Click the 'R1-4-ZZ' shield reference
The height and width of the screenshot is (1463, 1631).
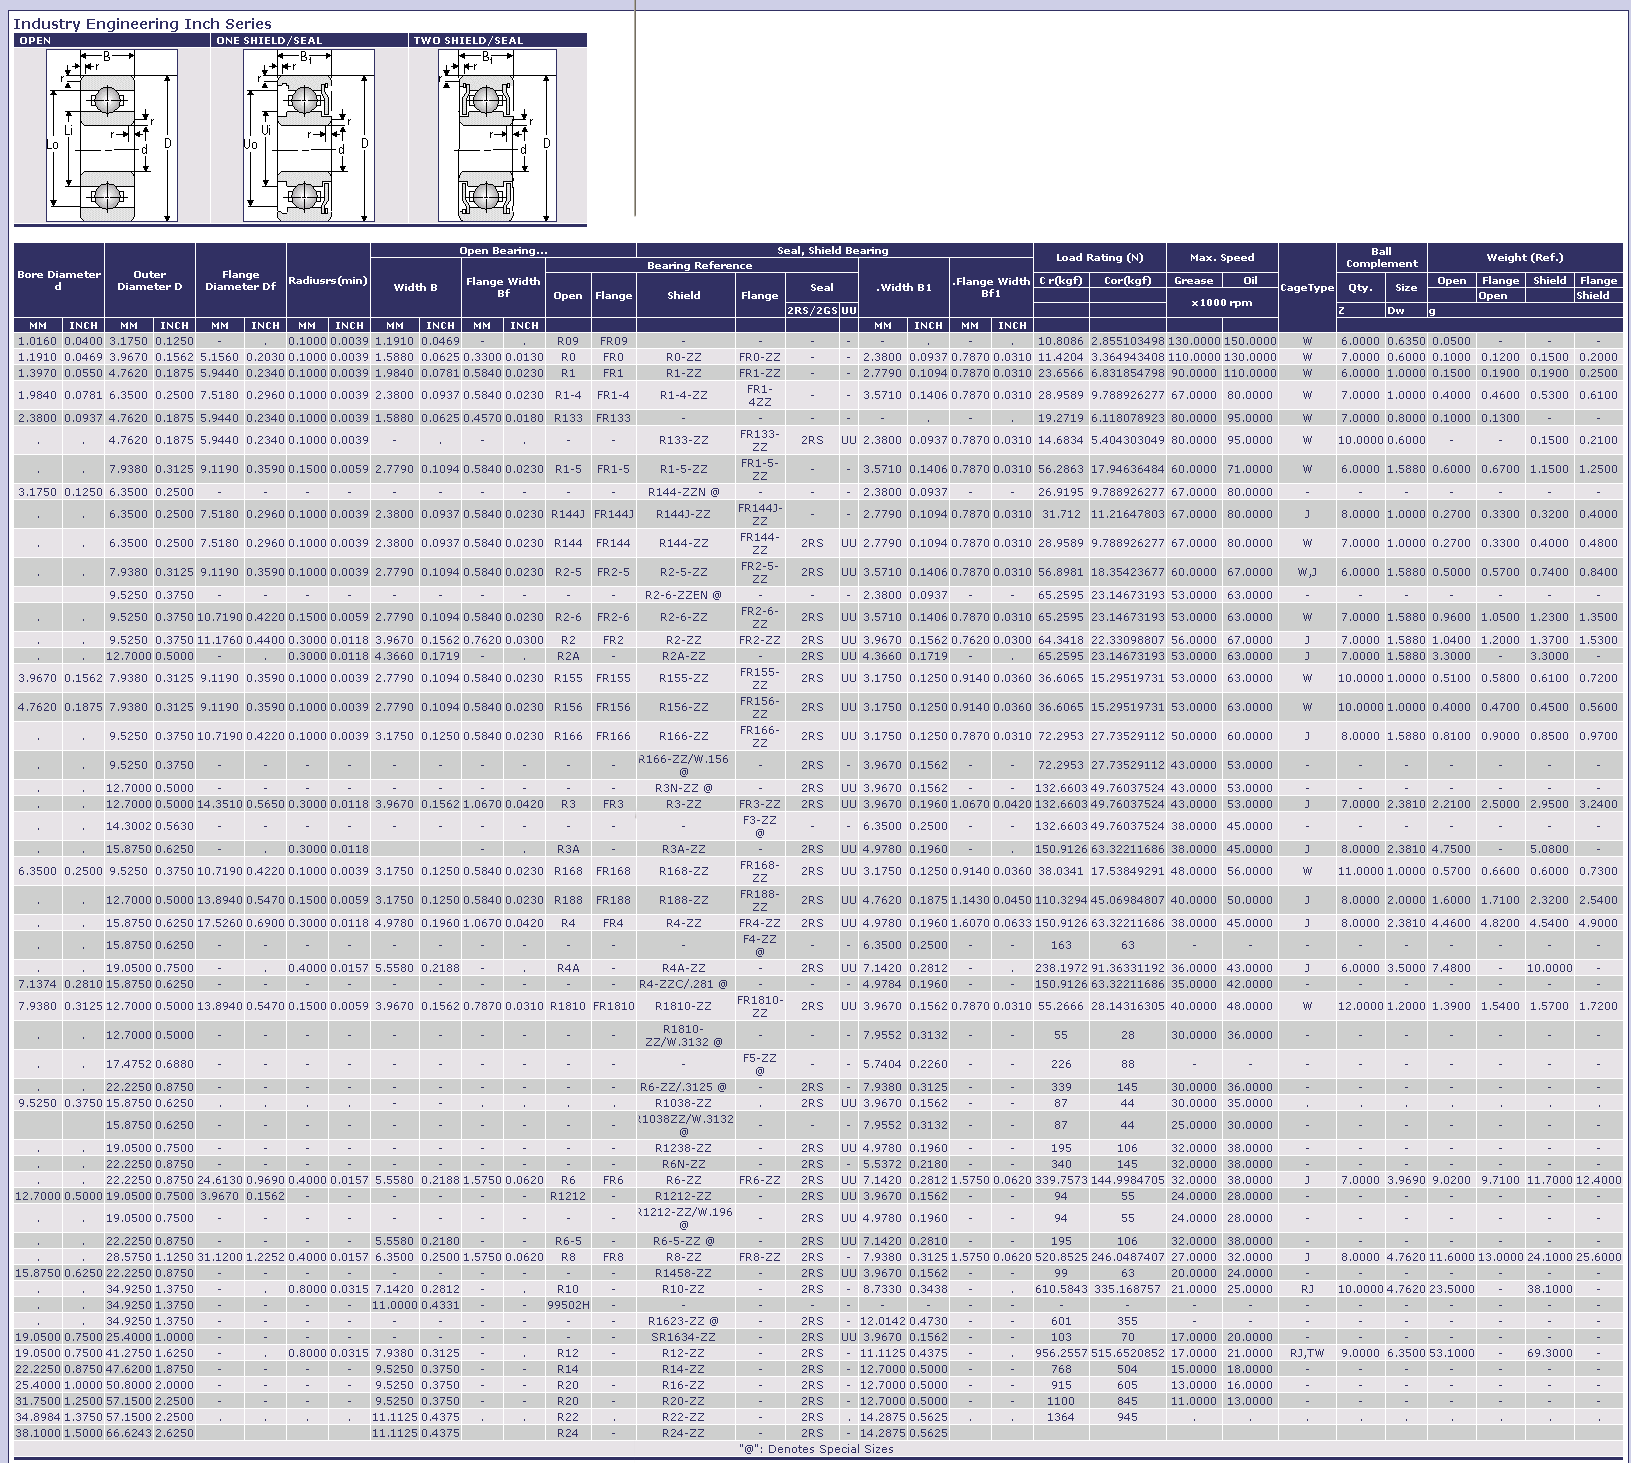pos(684,395)
